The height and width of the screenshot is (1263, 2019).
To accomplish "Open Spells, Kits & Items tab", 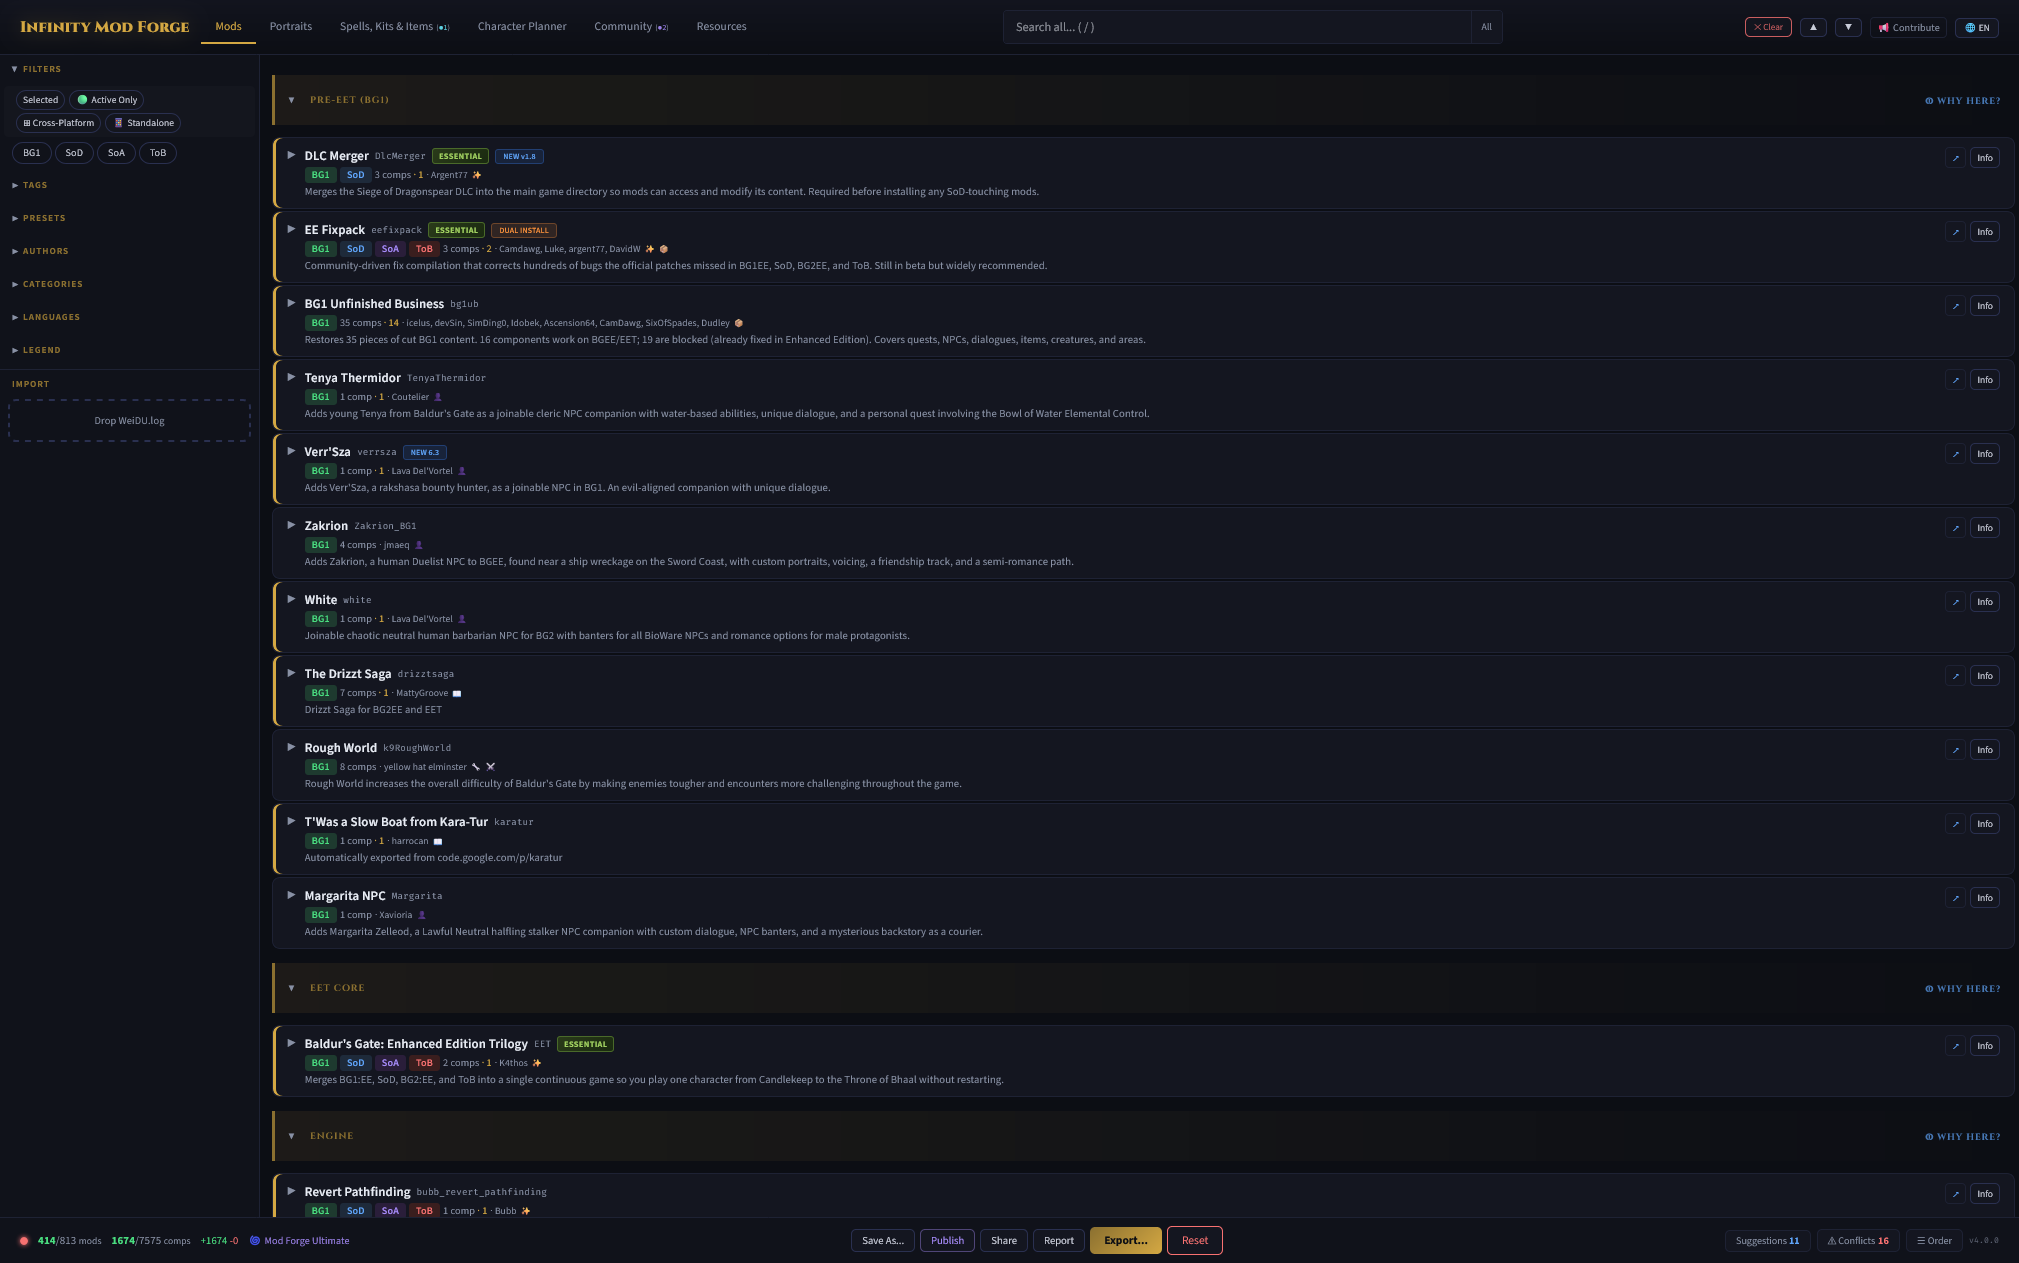I will (394, 27).
